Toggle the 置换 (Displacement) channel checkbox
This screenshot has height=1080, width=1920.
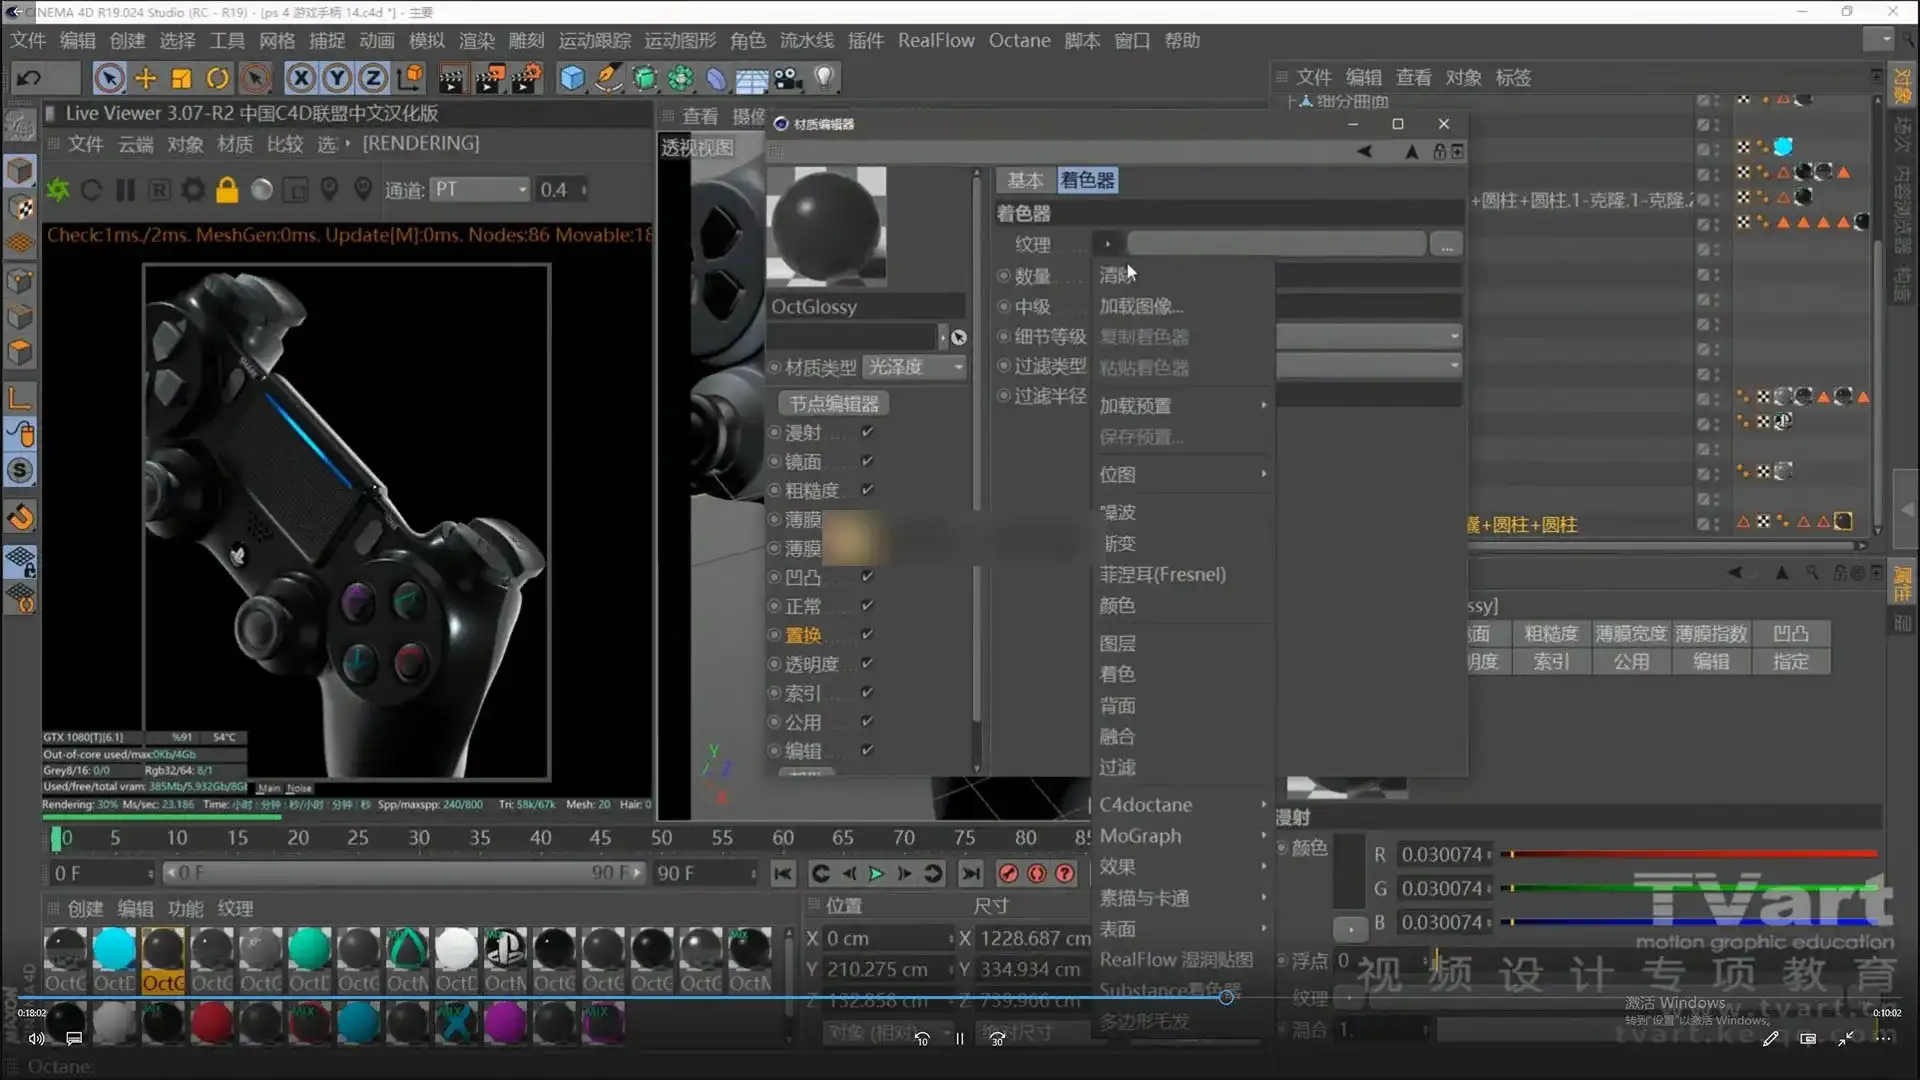pyautogui.click(x=867, y=634)
